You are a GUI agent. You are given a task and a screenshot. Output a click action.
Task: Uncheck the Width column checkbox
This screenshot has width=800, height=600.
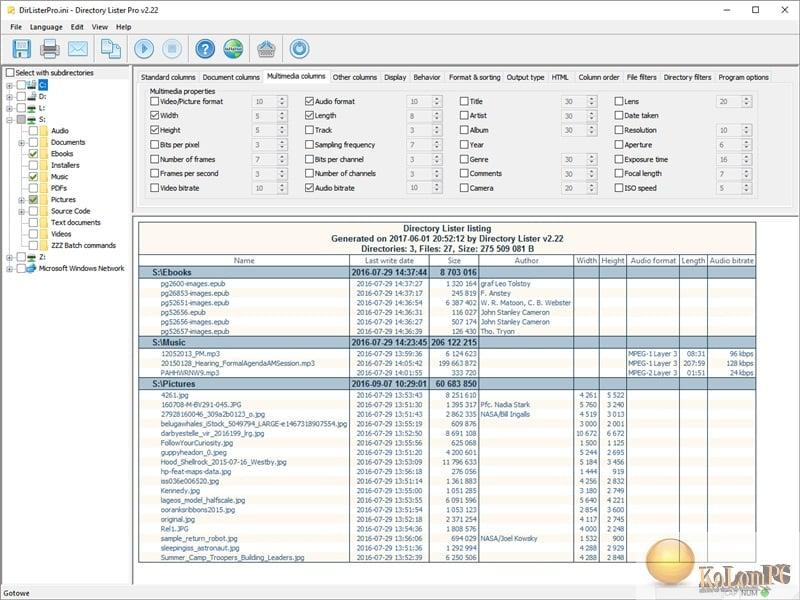tap(155, 115)
